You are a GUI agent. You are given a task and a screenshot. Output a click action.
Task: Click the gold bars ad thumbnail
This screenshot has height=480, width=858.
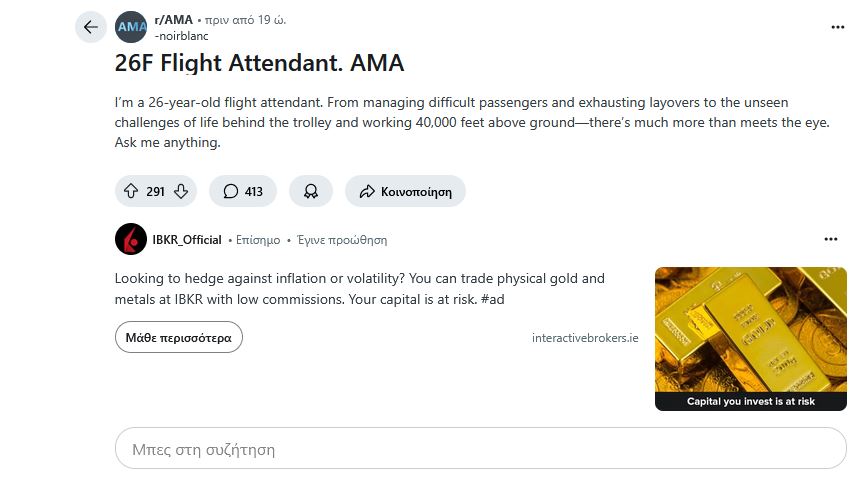(750, 330)
